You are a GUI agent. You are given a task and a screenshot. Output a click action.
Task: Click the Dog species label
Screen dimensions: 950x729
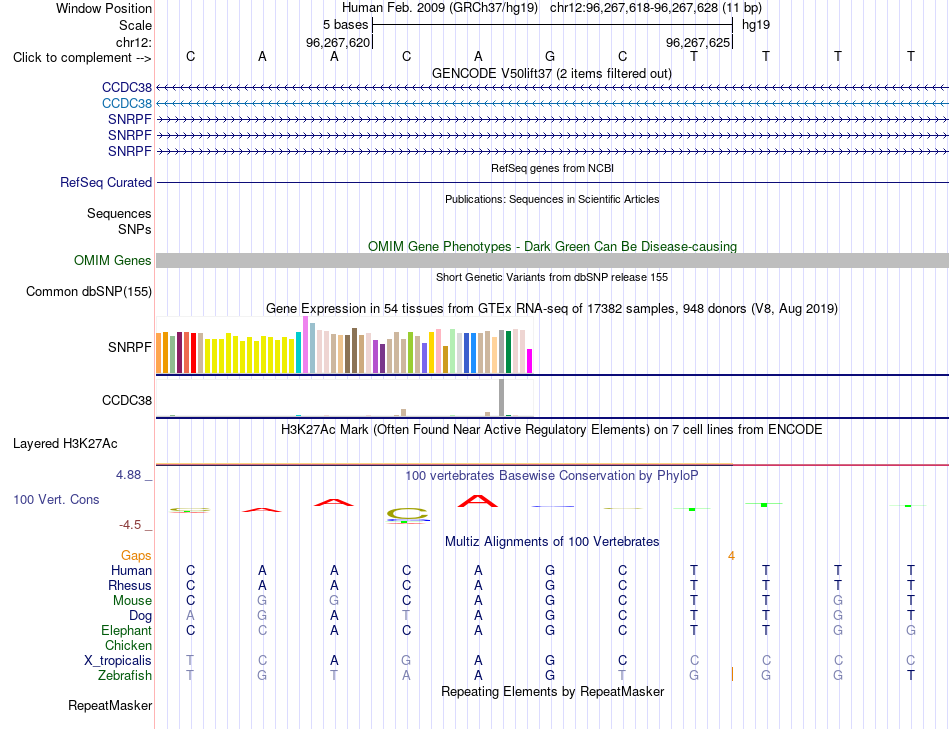point(141,616)
